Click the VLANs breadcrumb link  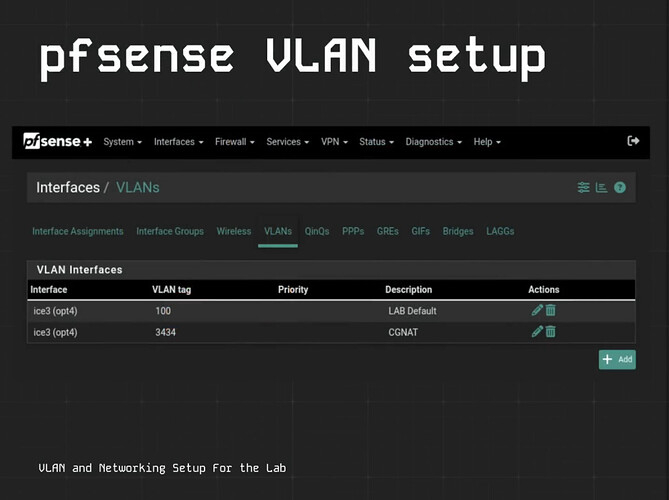point(138,187)
